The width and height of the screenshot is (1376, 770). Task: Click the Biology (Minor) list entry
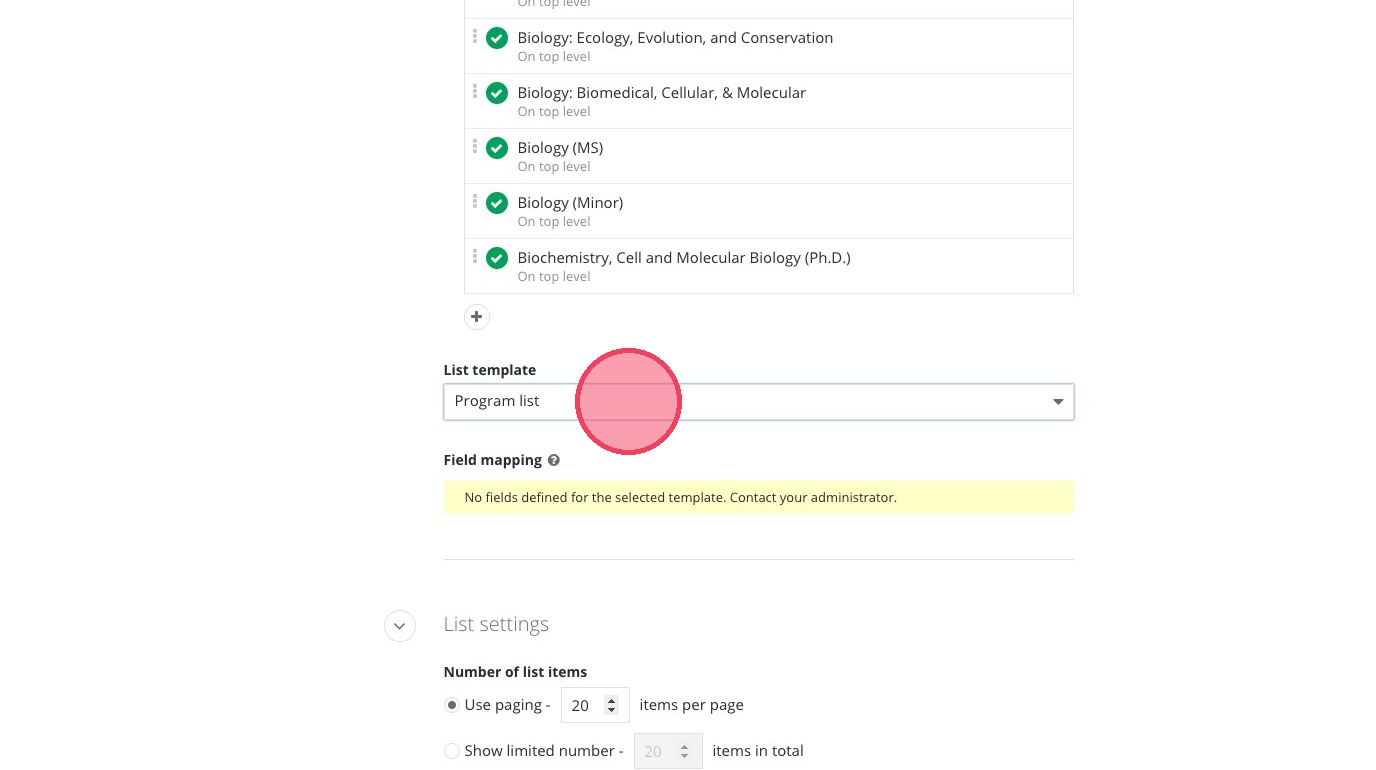coord(570,203)
